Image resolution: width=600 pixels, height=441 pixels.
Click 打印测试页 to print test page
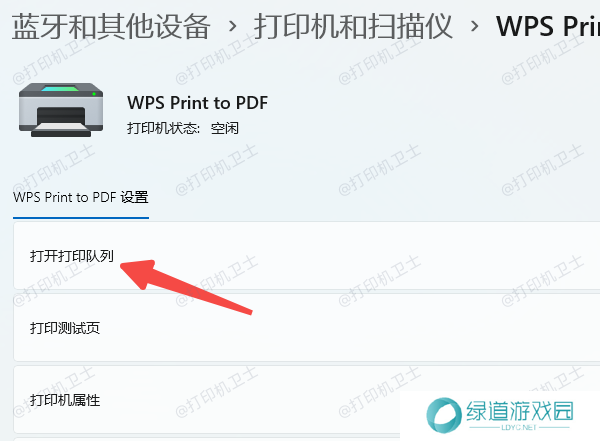tap(307, 328)
